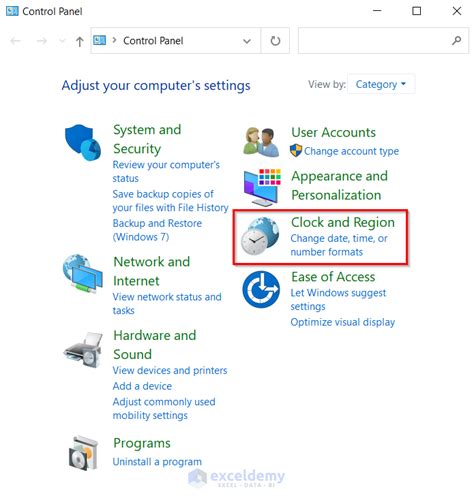Screen dimensions: 474x500
Task: Click the Control Panel address bar icon
Action: pyautogui.click(x=99, y=40)
